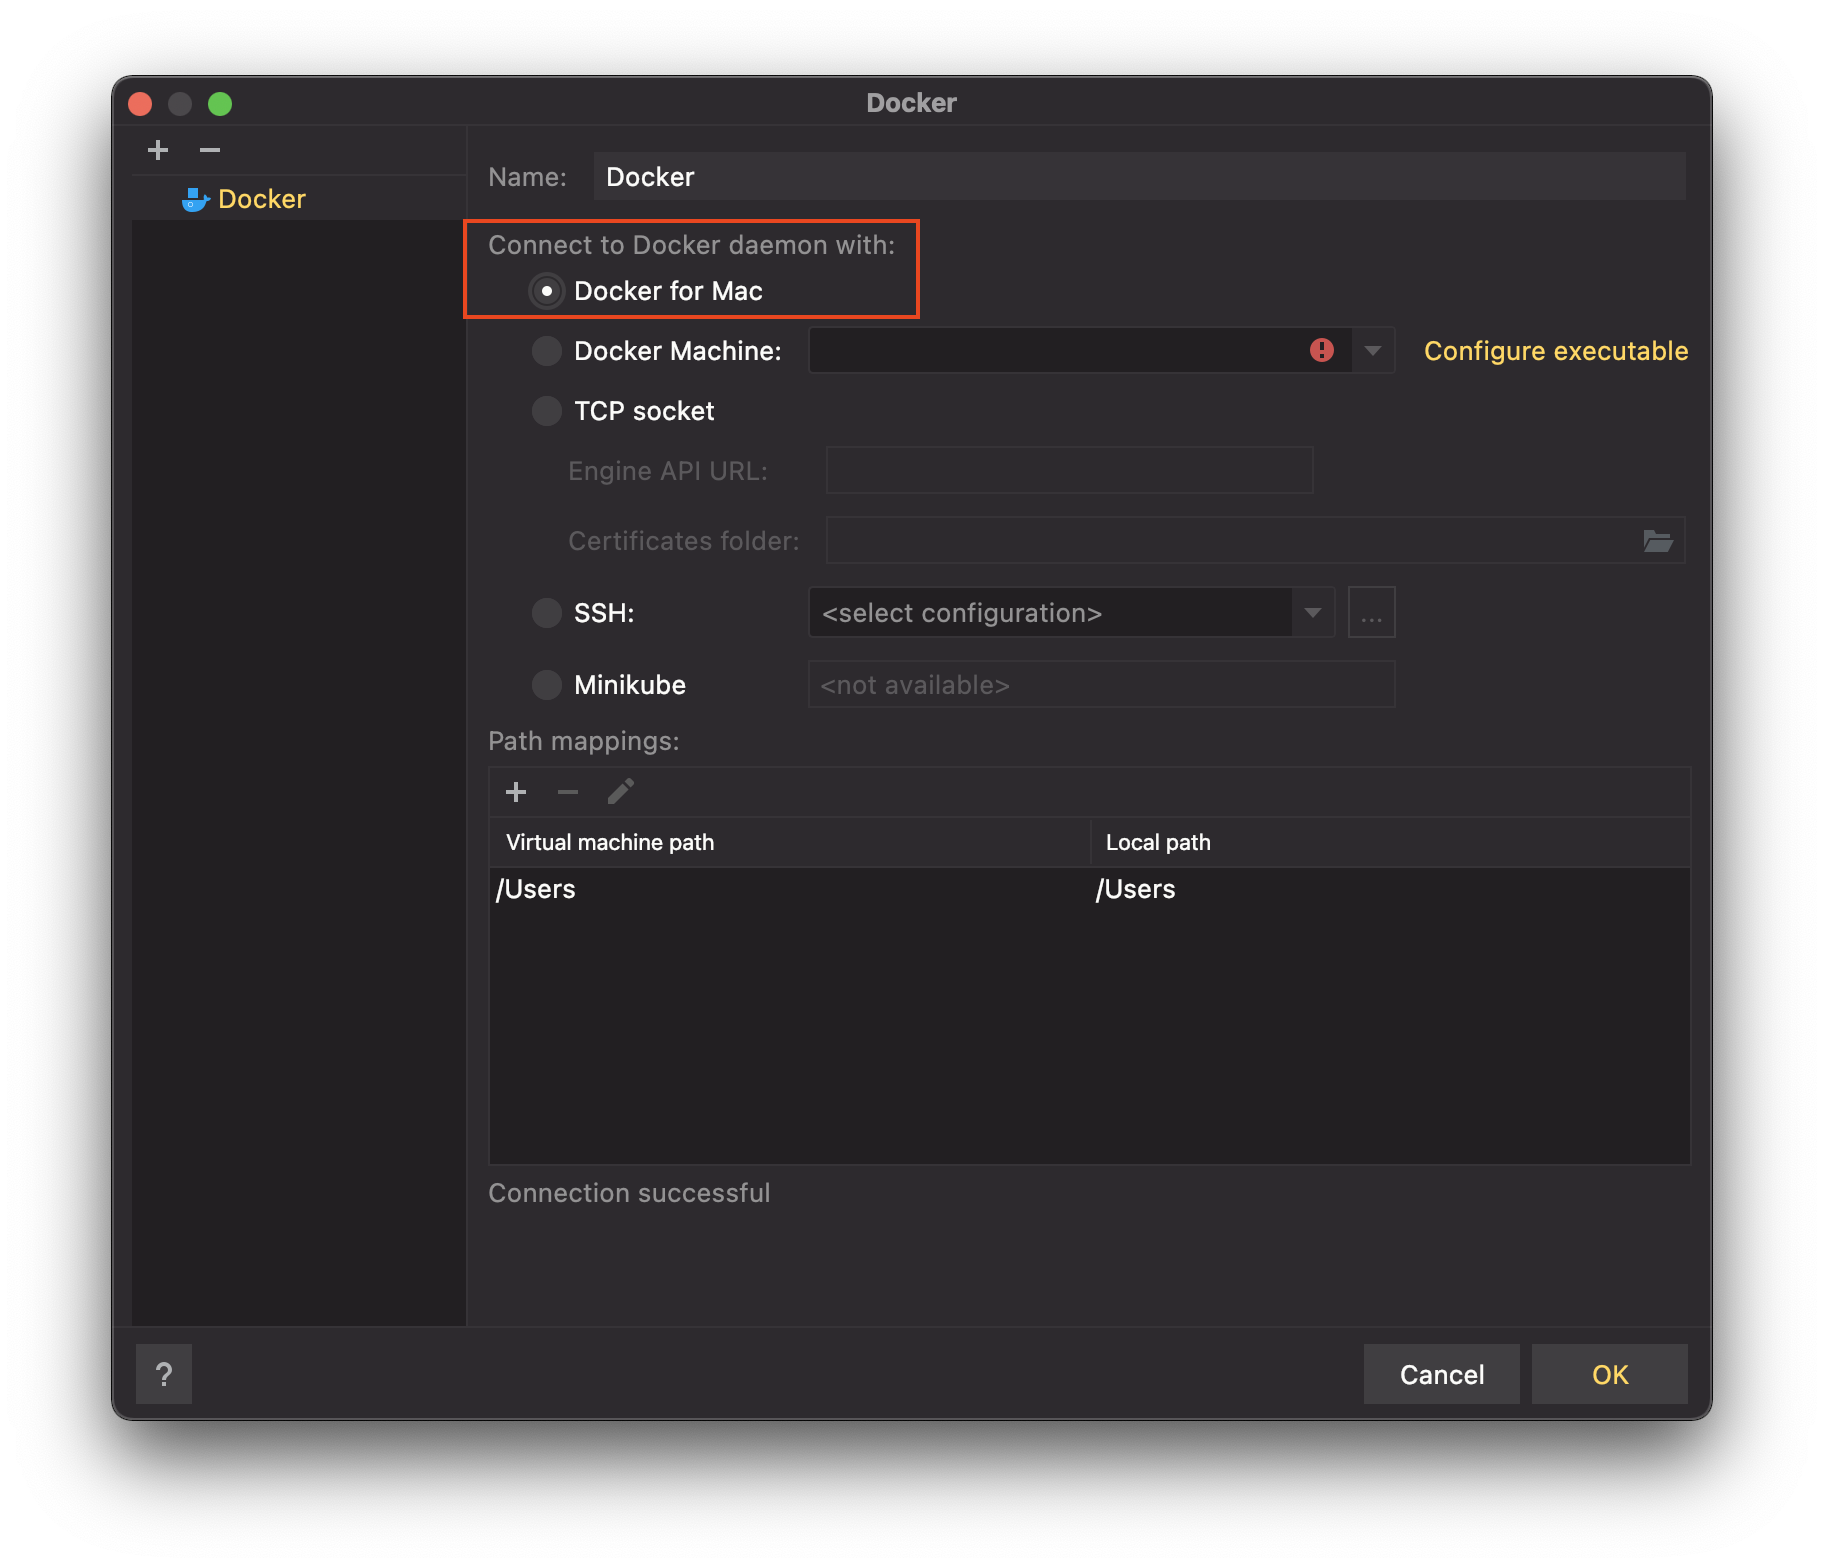The width and height of the screenshot is (1824, 1568).
Task: Click the Configure executable link
Action: pos(1556,351)
